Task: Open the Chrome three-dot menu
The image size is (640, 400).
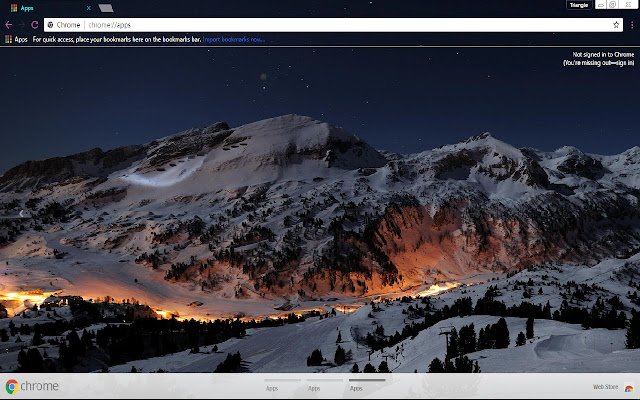Action: click(632, 25)
